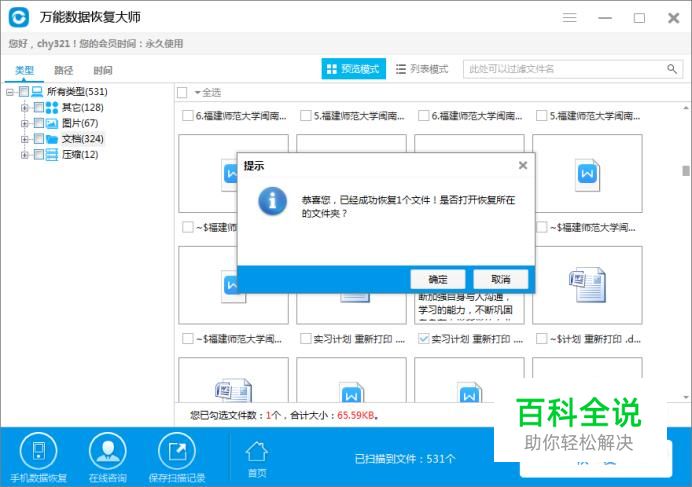Click the 其它(128) category icon
The image size is (692, 487).
52,107
